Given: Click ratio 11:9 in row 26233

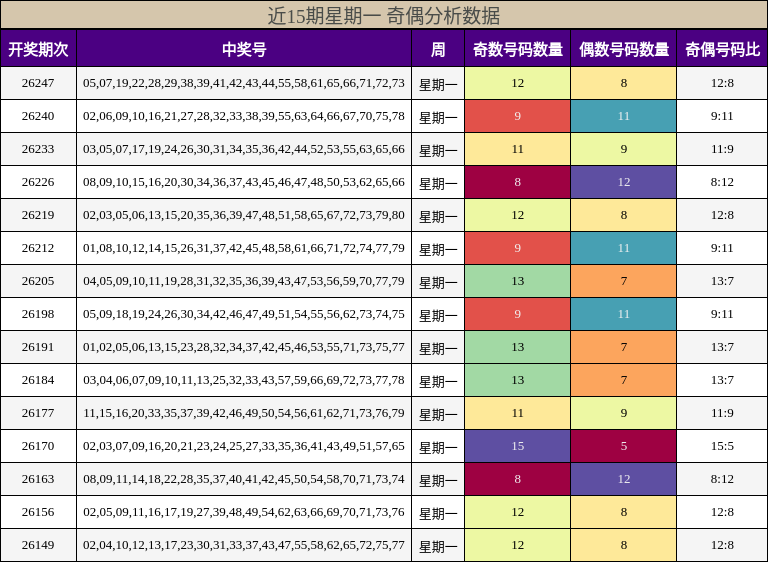Looking at the screenshot, I should click(722, 149).
